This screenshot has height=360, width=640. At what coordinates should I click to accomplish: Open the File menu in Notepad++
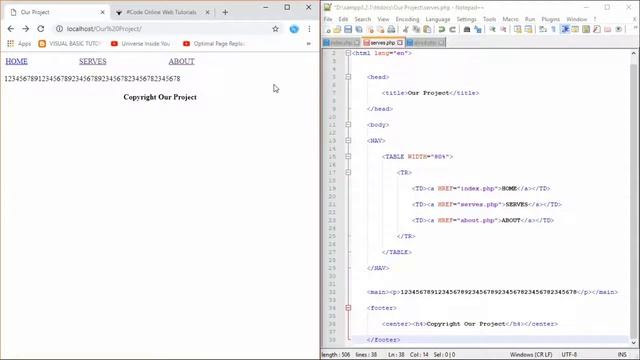(328, 19)
